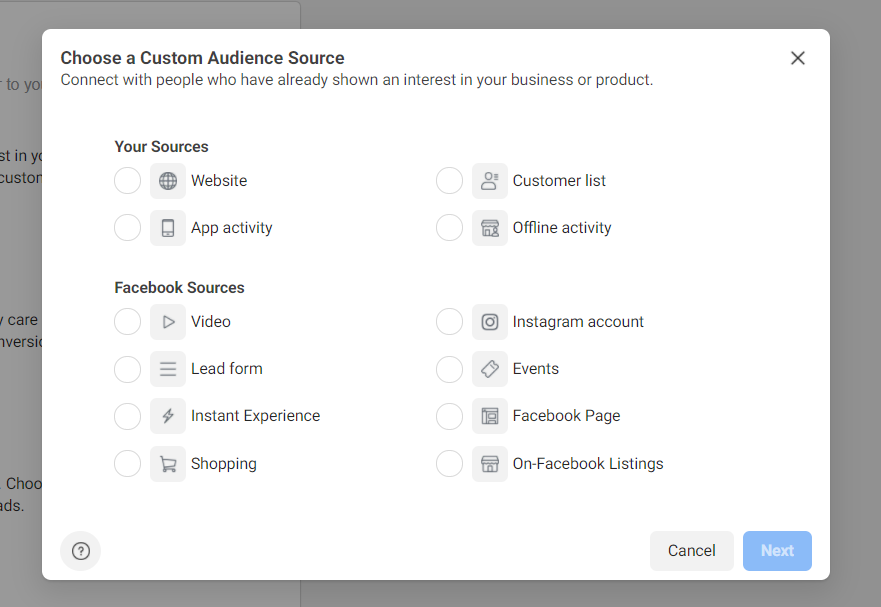Click the Next button
The image size is (881, 607).
(x=777, y=551)
